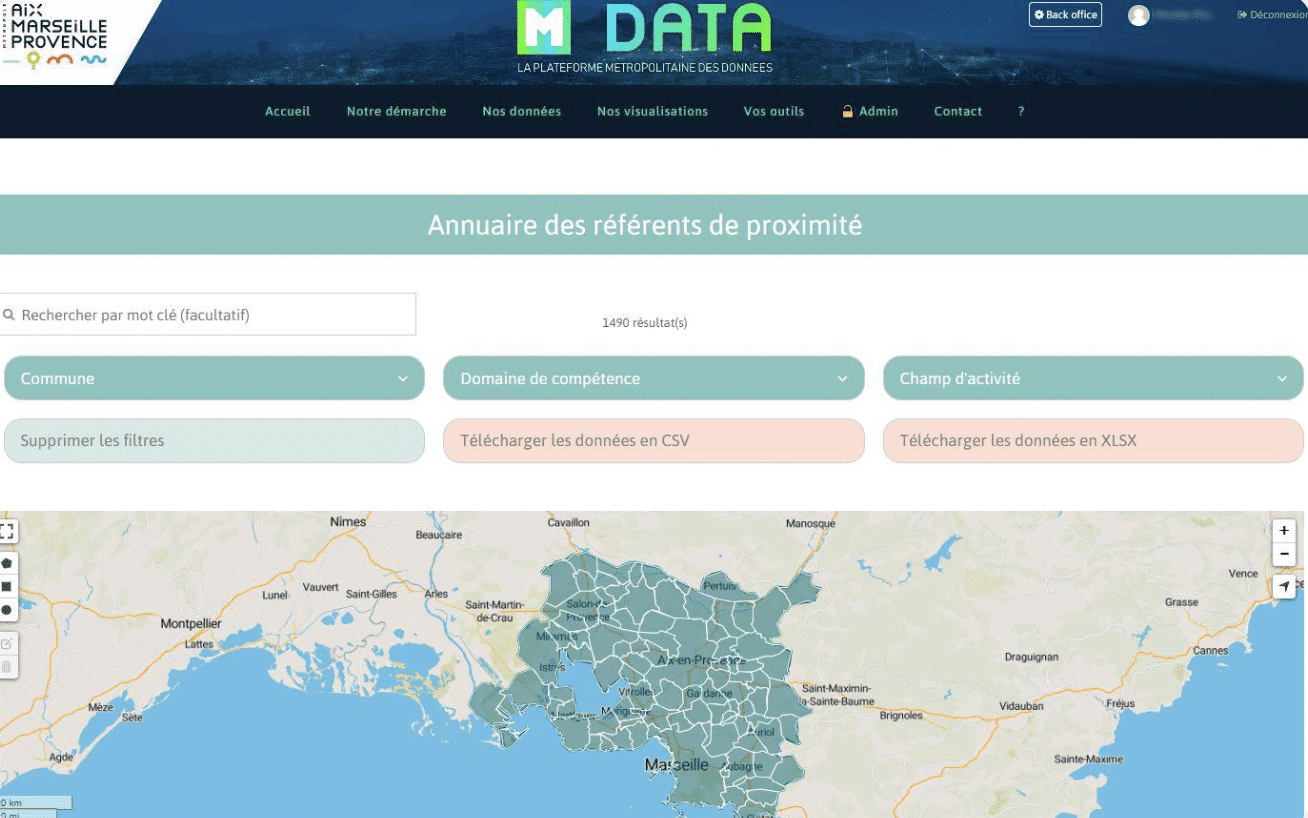Select the draw rectangle tool on map
This screenshot has height=818, width=1308.
(x=7, y=587)
